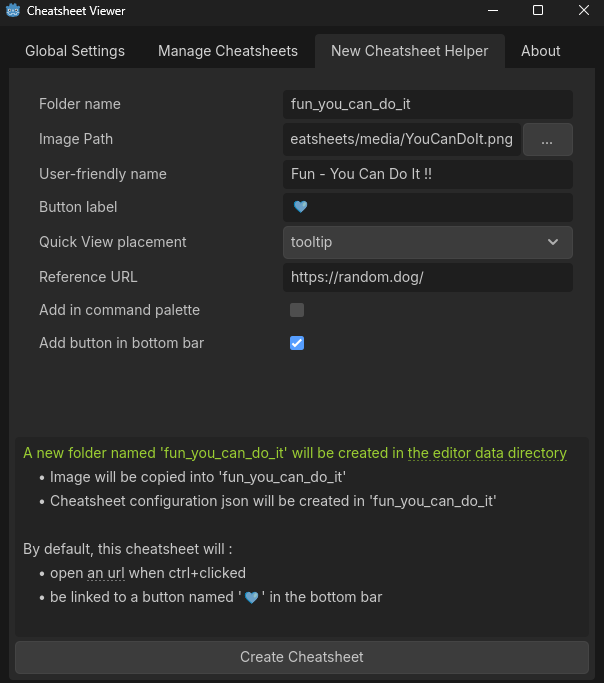
Task: Maximize the Cheatsheet Viewer window
Action: (x=538, y=11)
